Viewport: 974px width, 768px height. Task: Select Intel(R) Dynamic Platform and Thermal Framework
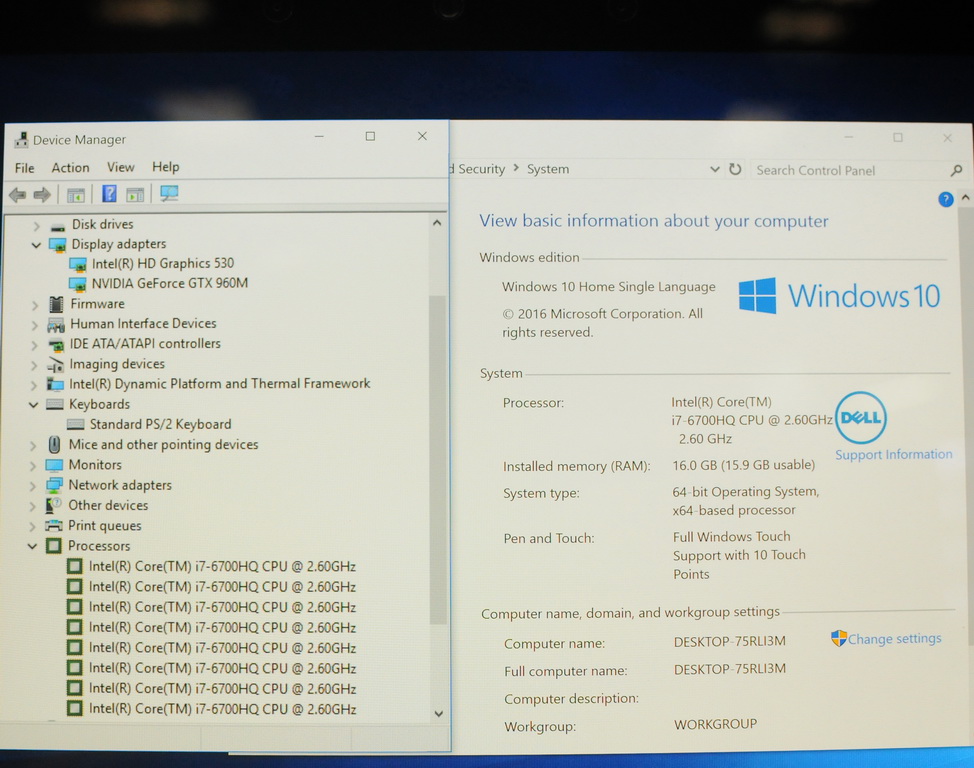(219, 384)
